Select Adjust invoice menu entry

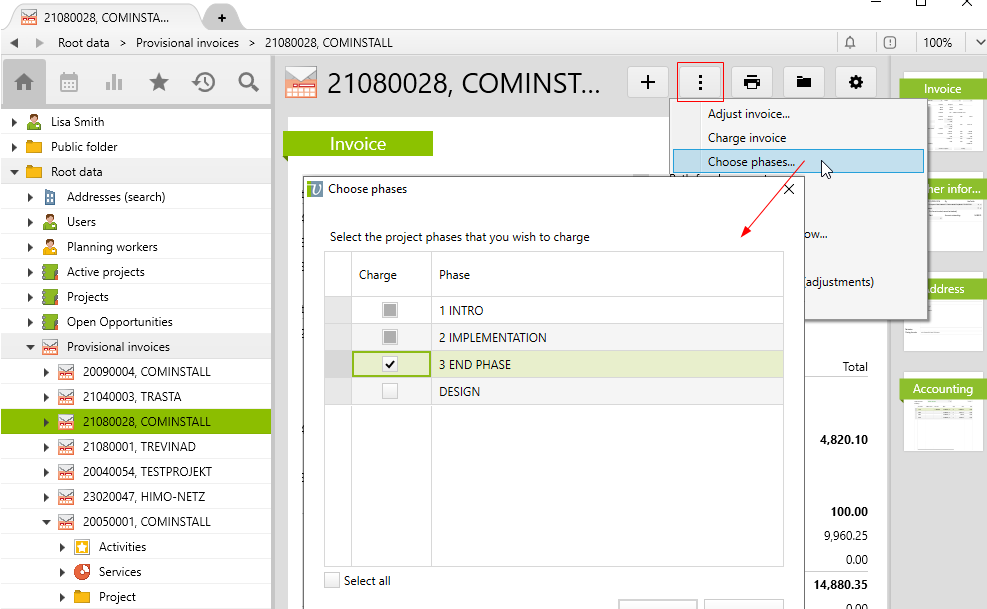[748, 114]
